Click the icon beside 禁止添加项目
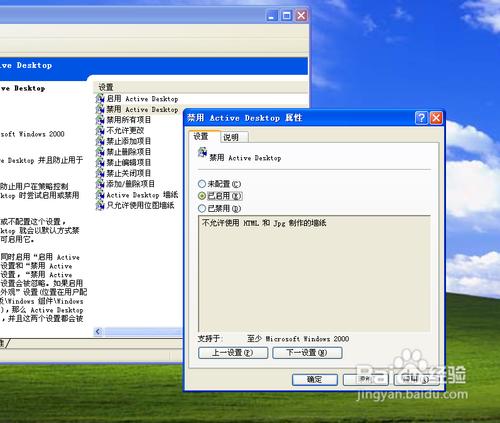 click(100, 141)
